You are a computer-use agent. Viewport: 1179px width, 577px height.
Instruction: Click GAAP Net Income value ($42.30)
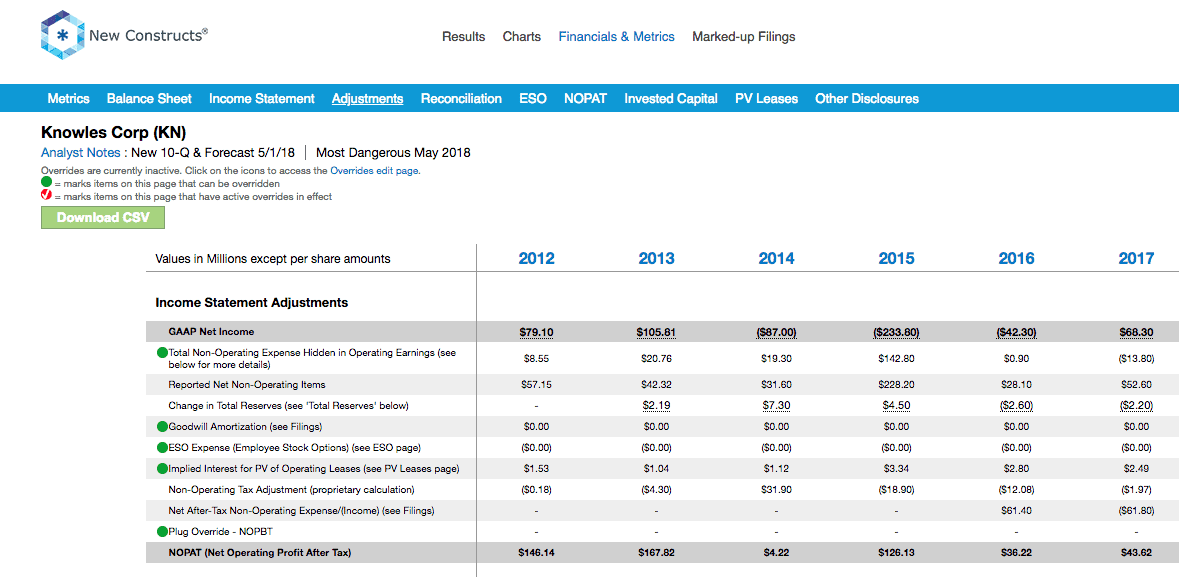[1017, 332]
